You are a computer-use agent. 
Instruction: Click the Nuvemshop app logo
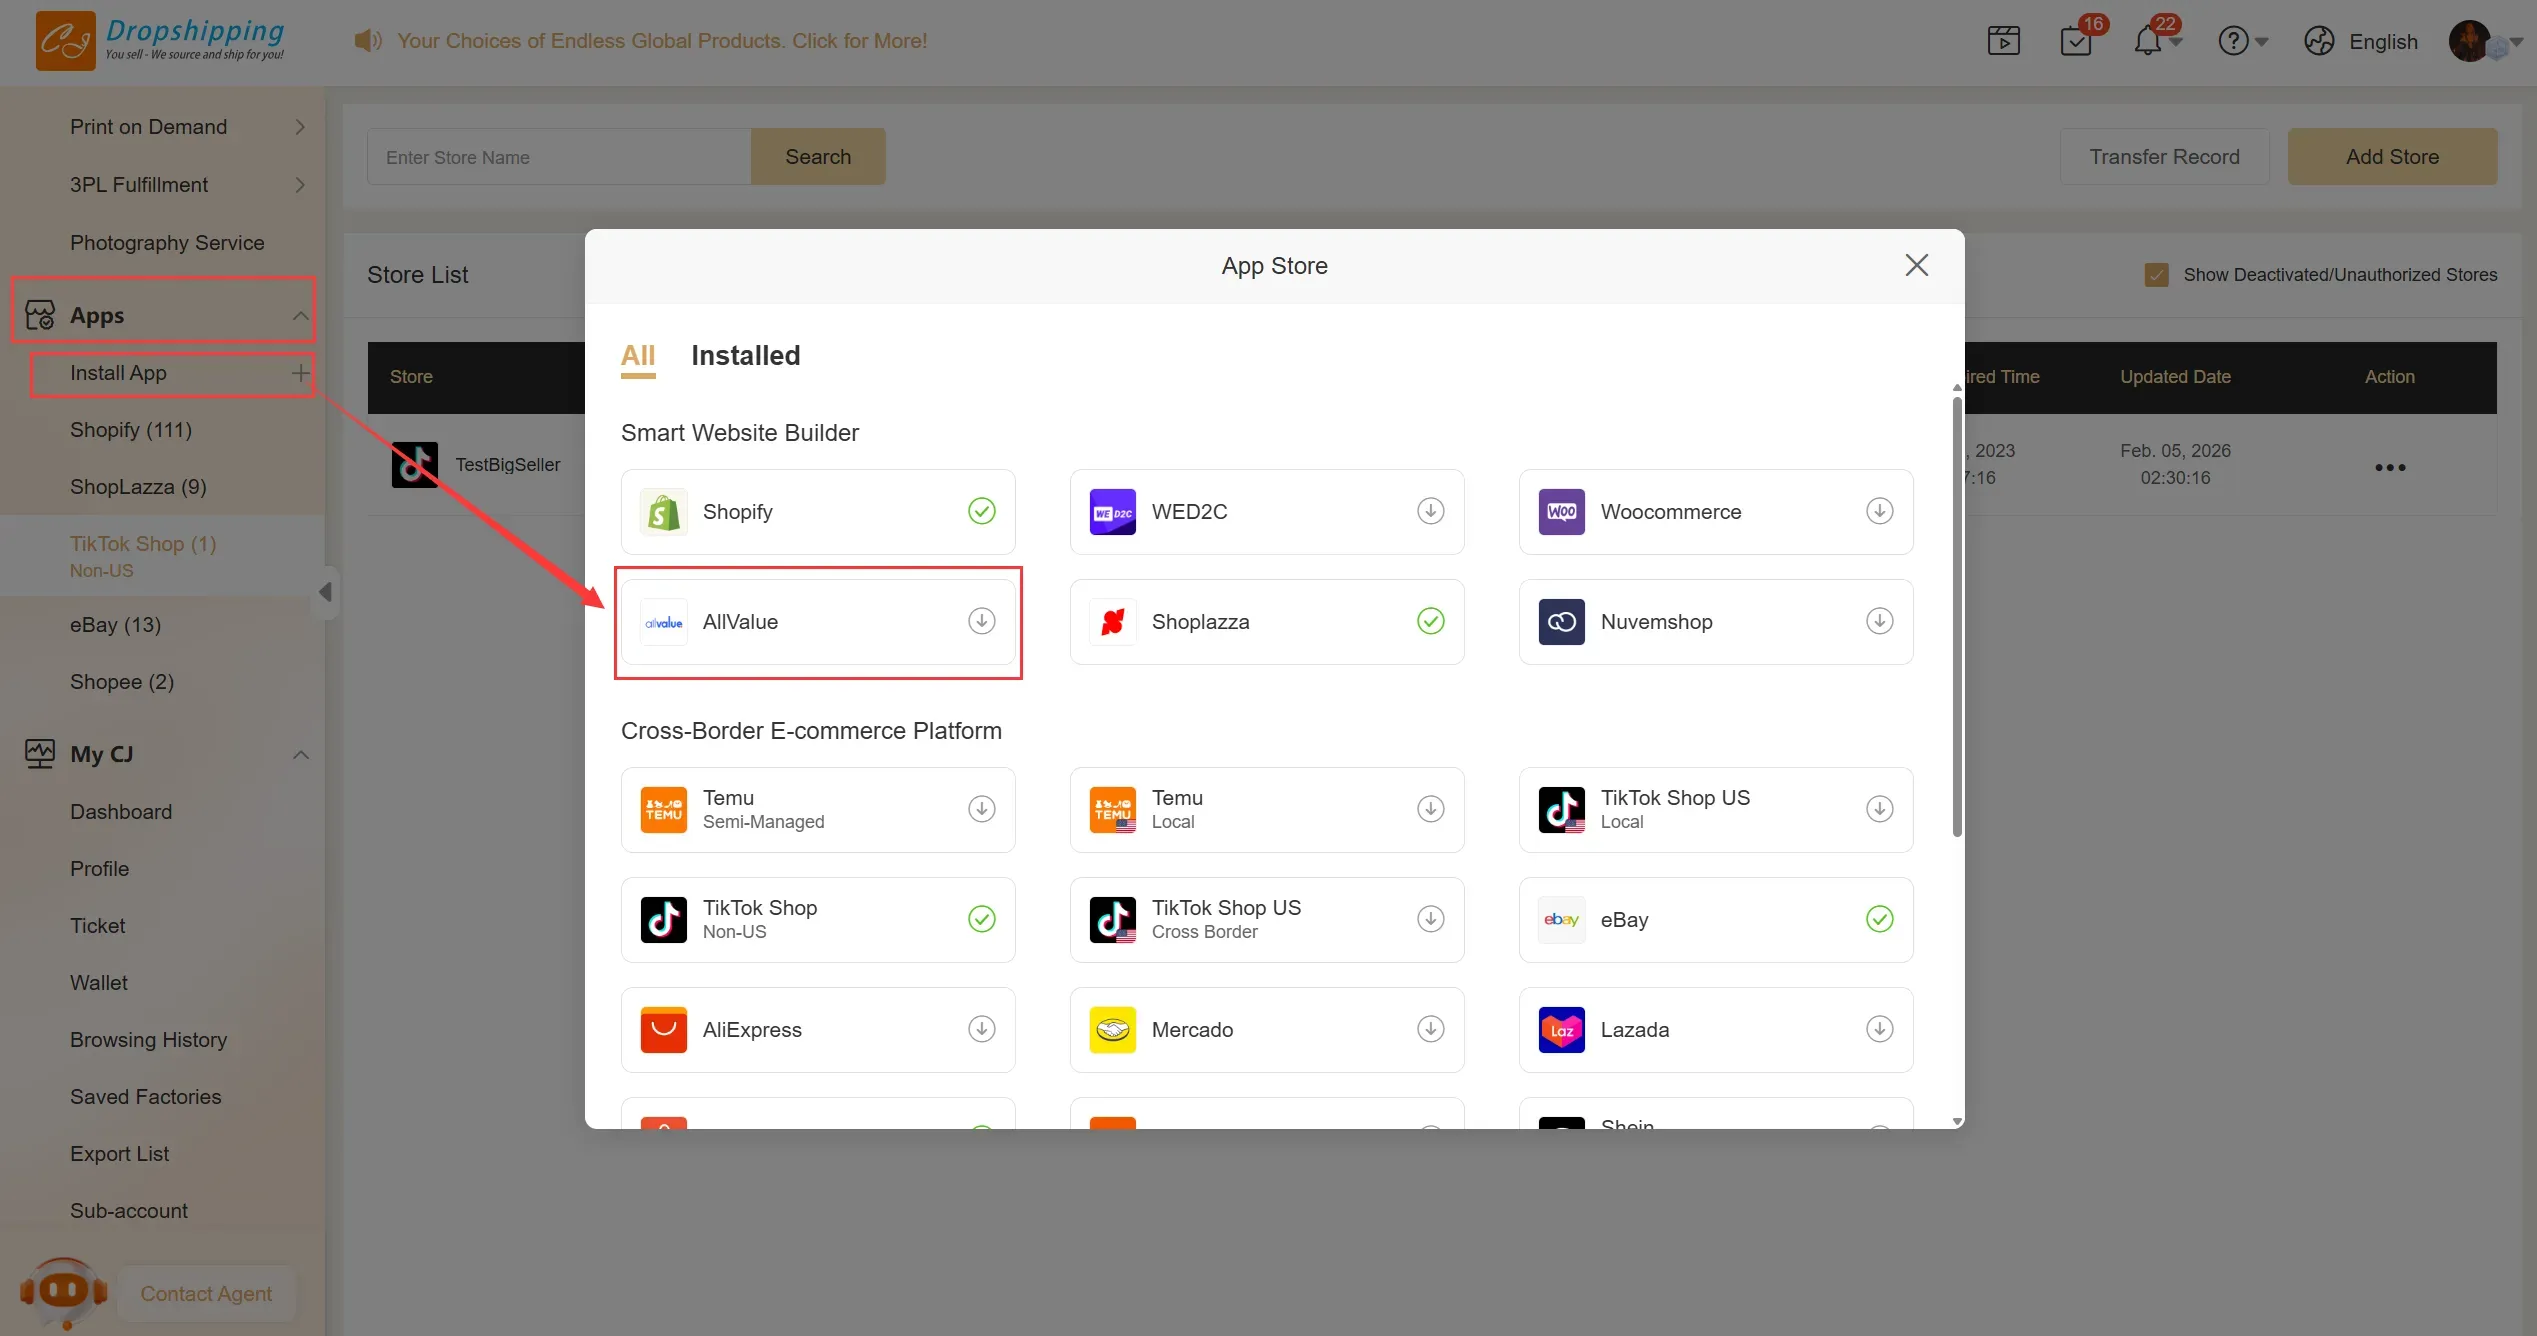[1561, 622]
